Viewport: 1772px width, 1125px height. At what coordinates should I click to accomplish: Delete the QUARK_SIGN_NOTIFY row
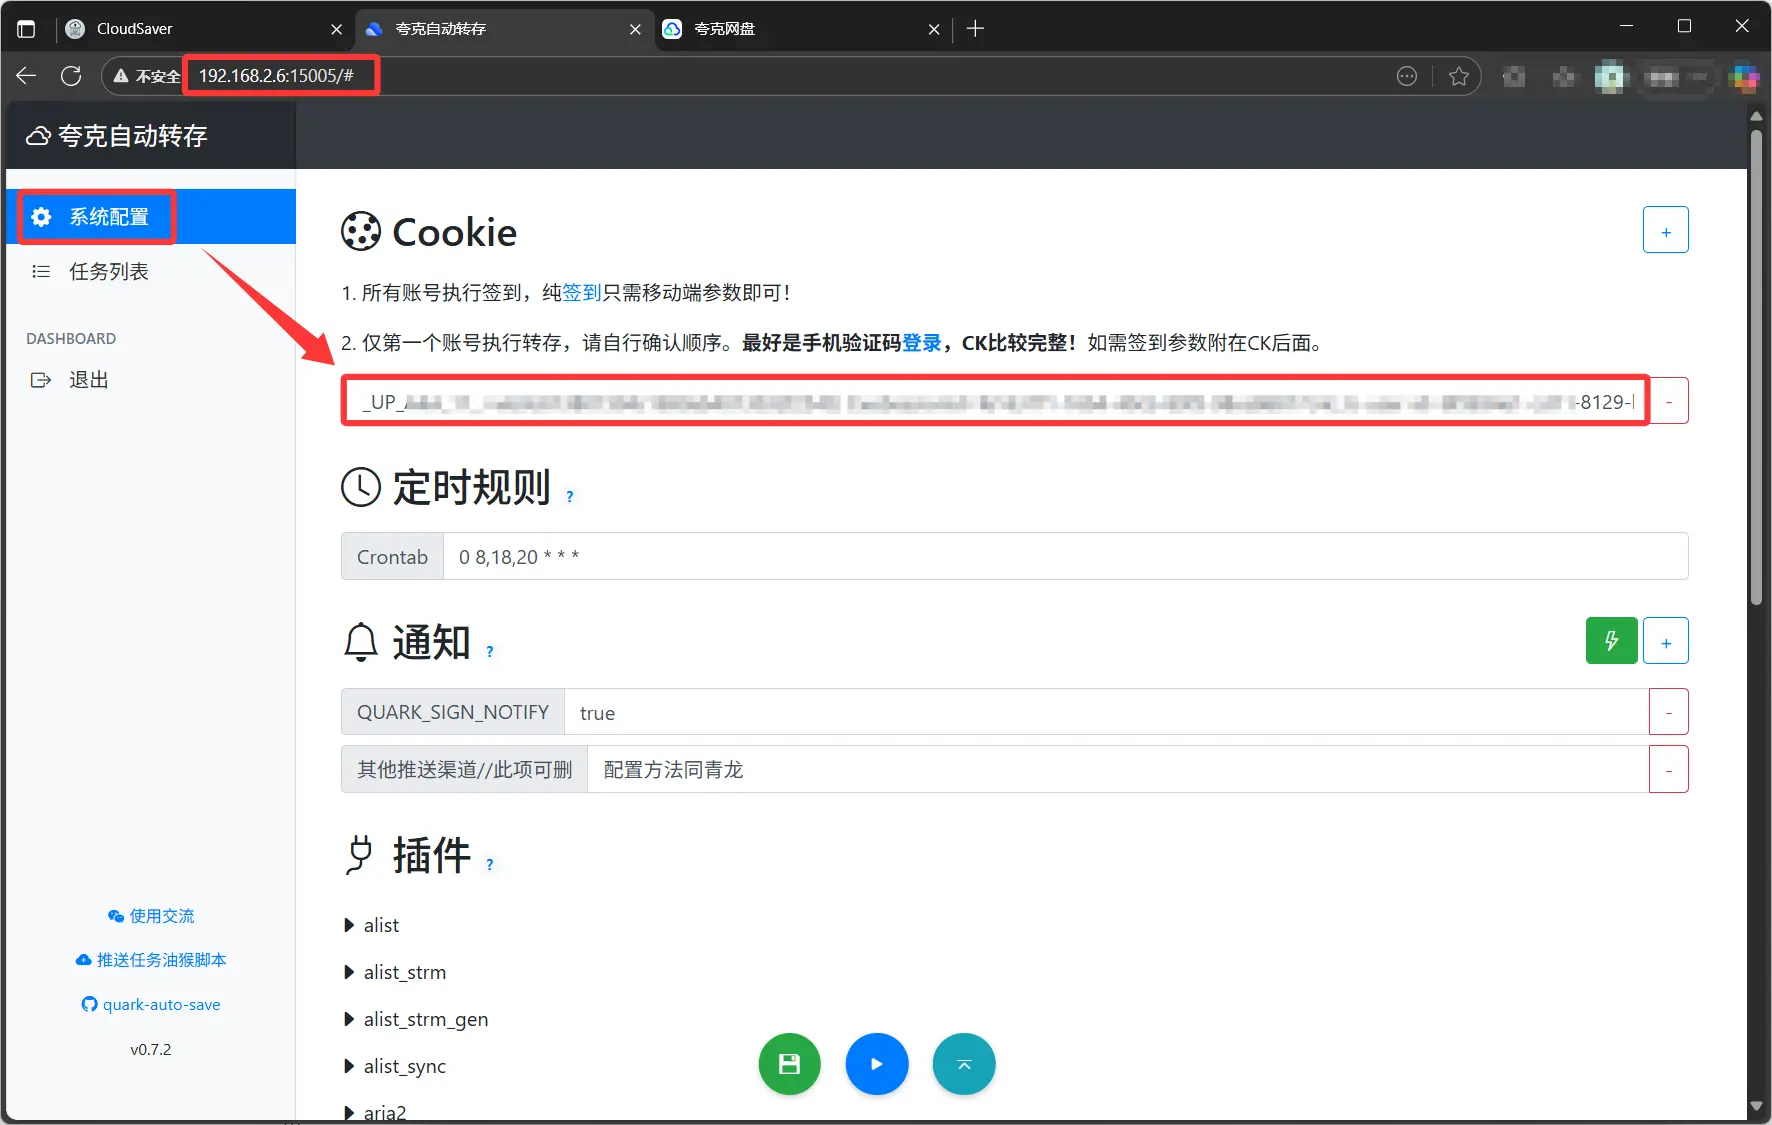click(1668, 712)
